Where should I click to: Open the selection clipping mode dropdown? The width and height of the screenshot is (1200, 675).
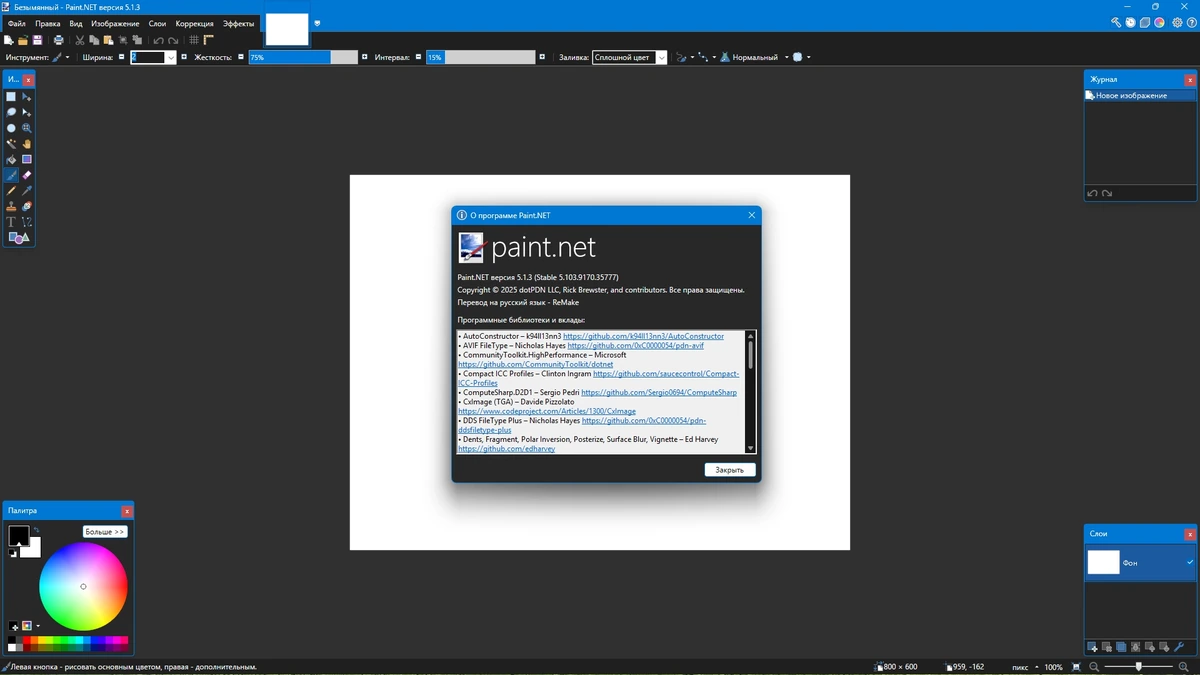click(x=802, y=57)
